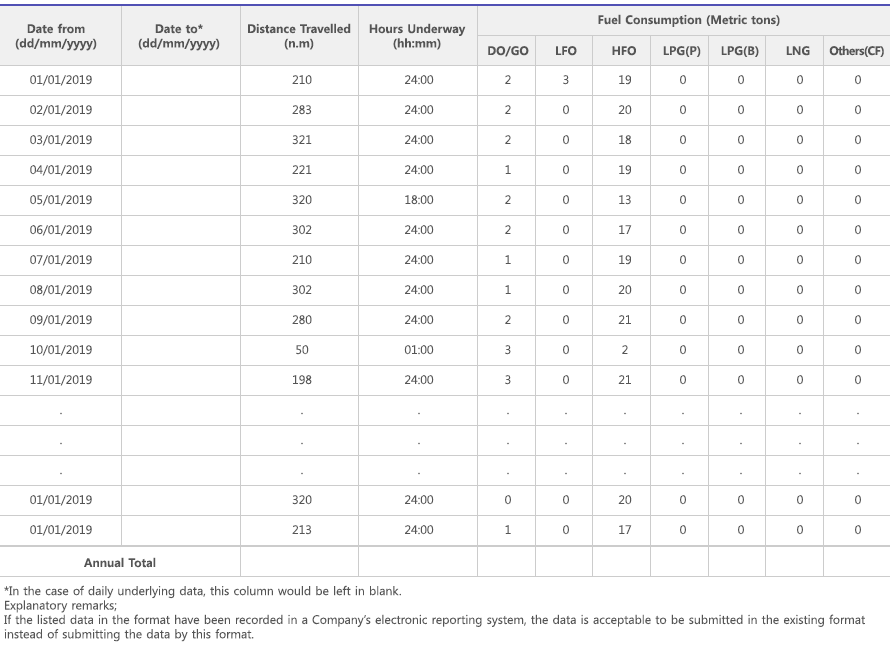Viewport: 890px width, 651px height.
Task: Click the 'Hours Underway (hh:mm)' header
Action: coord(417,37)
